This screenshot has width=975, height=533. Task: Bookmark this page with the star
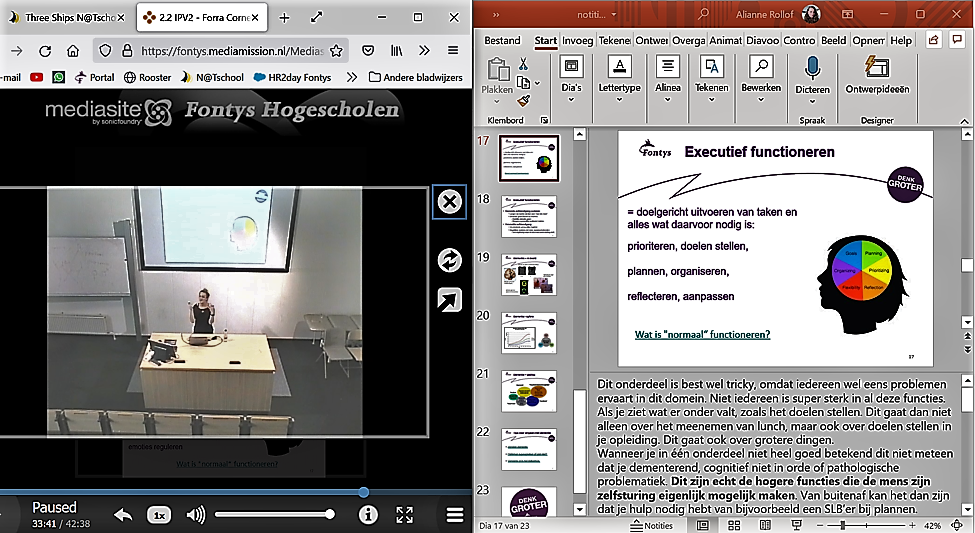[337, 51]
